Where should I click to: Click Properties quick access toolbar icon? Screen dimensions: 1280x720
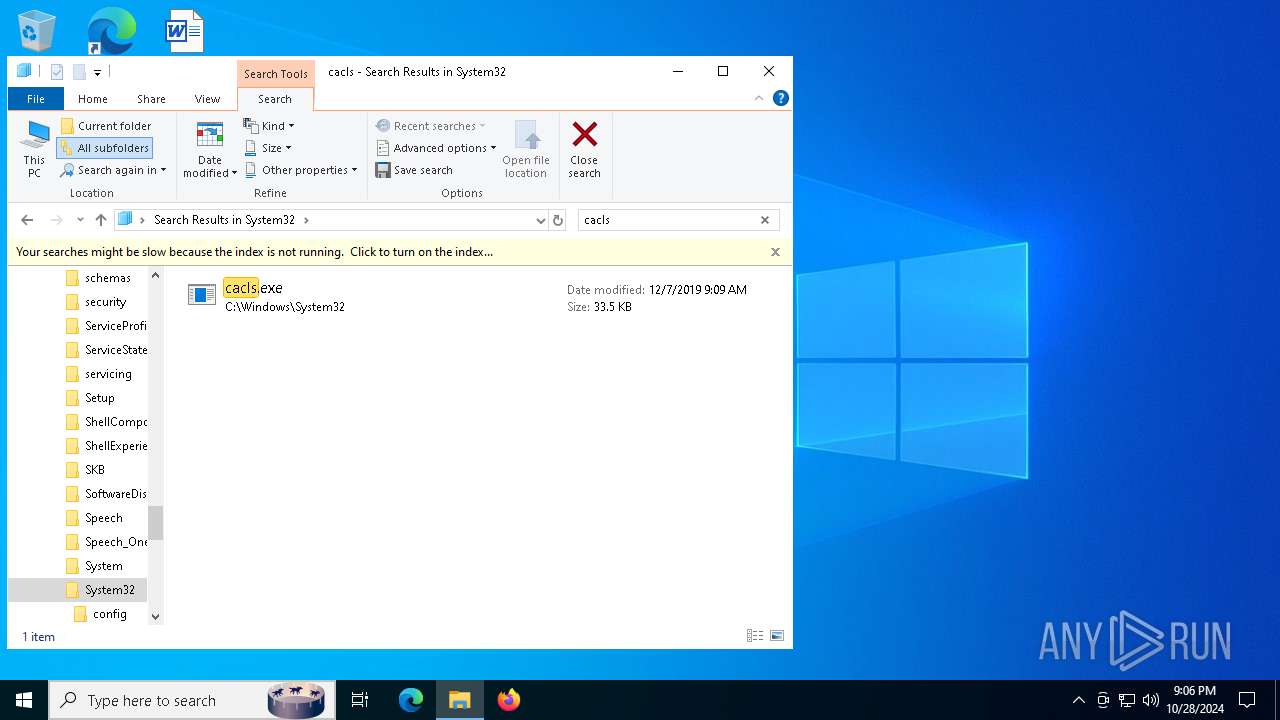pos(57,72)
